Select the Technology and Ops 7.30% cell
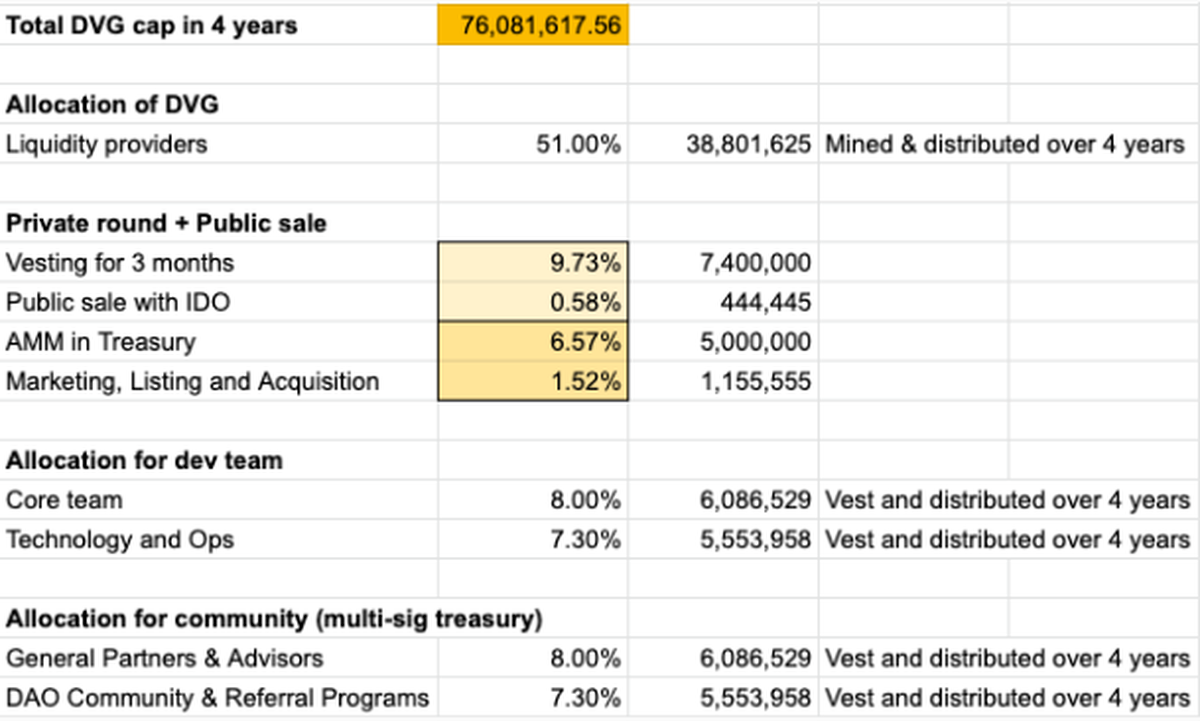Viewport: 1200px width, 721px height. [x=585, y=540]
